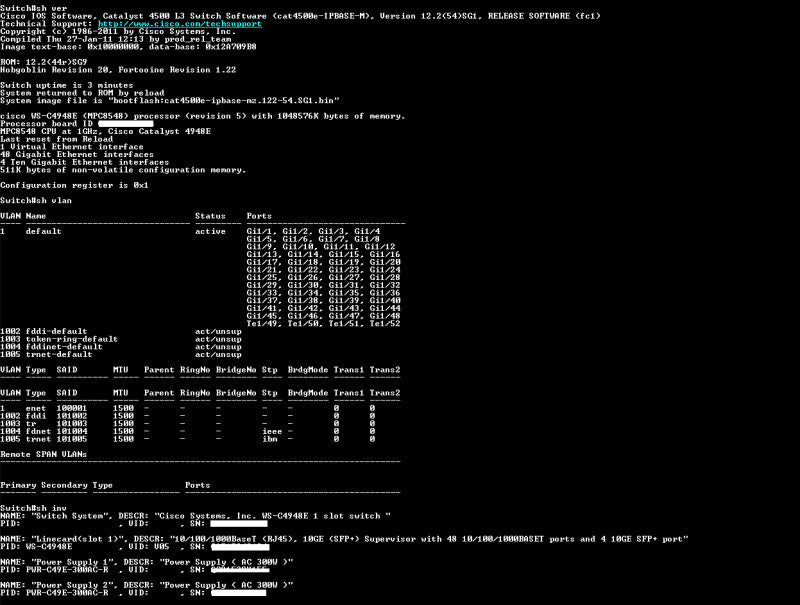Select '511K bytes of non-volatile configuration memory'
This screenshot has width=800, height=605.
[123, 170]
